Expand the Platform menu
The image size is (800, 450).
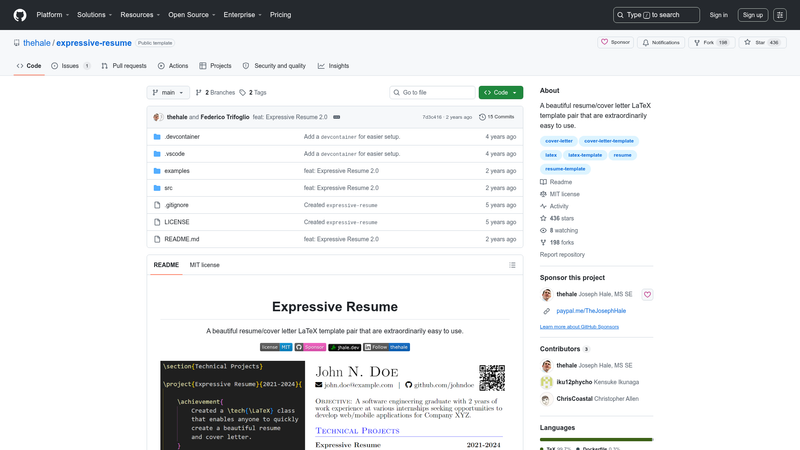tap(53, 15)
